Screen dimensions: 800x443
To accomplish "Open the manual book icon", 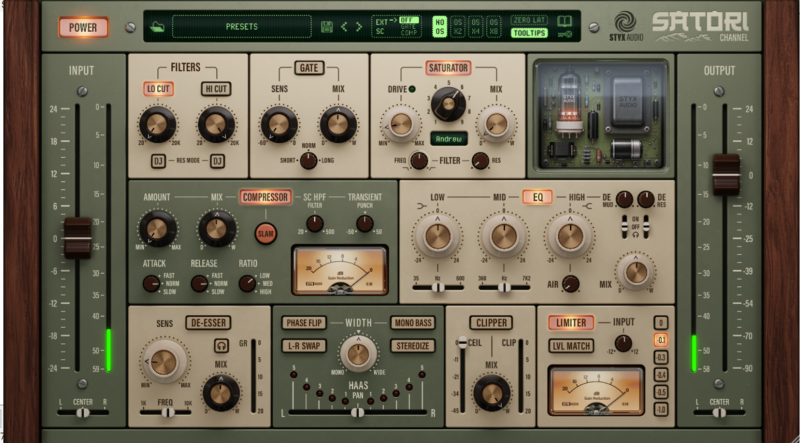I will tap(564, 21).
